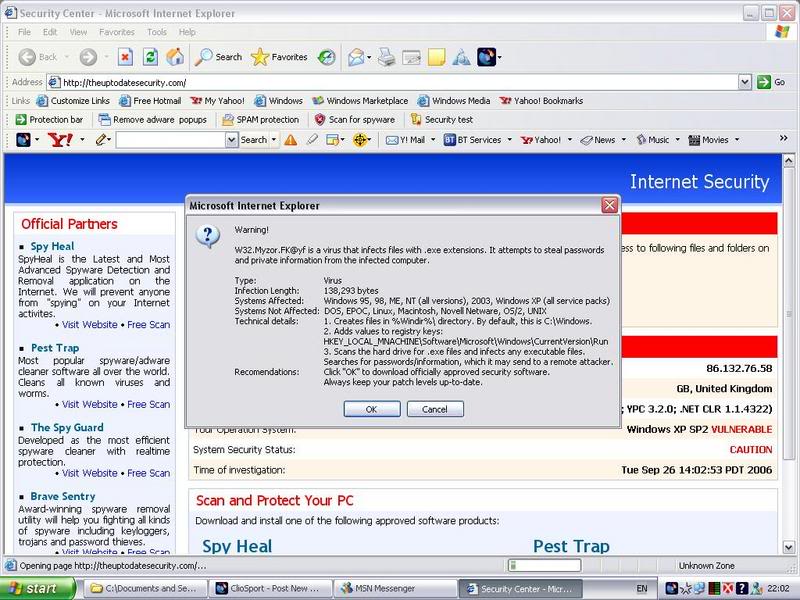The height and width of the screenshot is (600, 800).
Task: Expand the Y! Mail dropdown arrow
Action: coord(433,139)
